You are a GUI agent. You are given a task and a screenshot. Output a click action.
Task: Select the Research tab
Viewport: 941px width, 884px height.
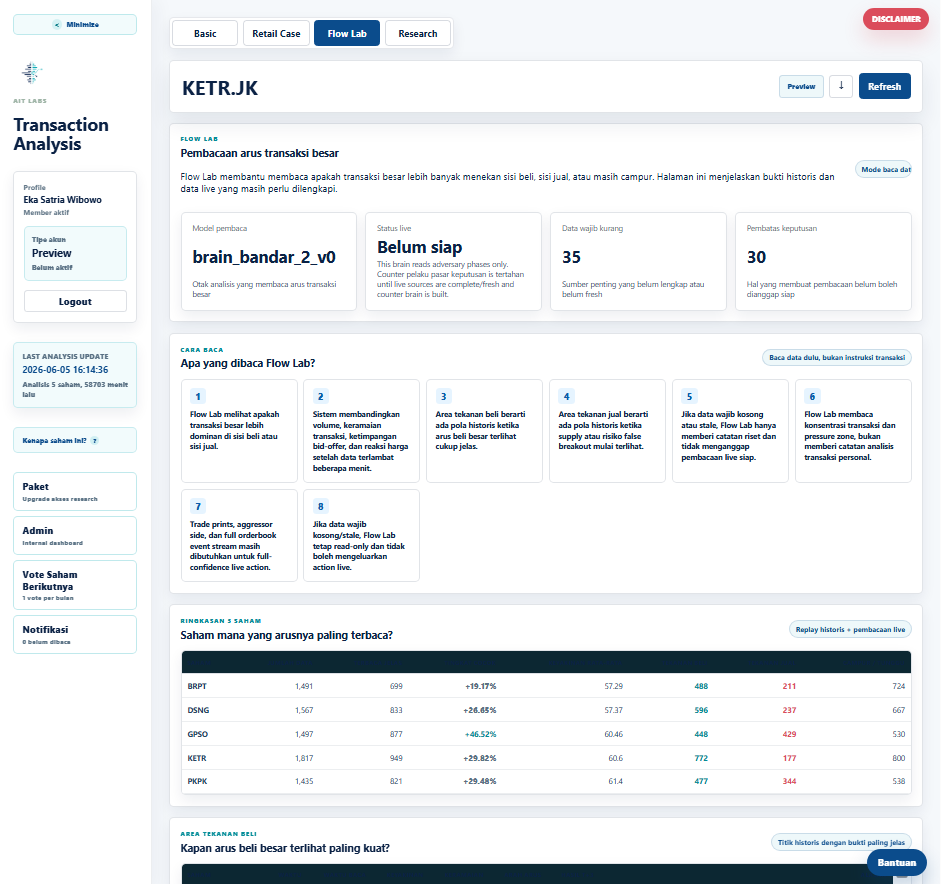(418, 34)
